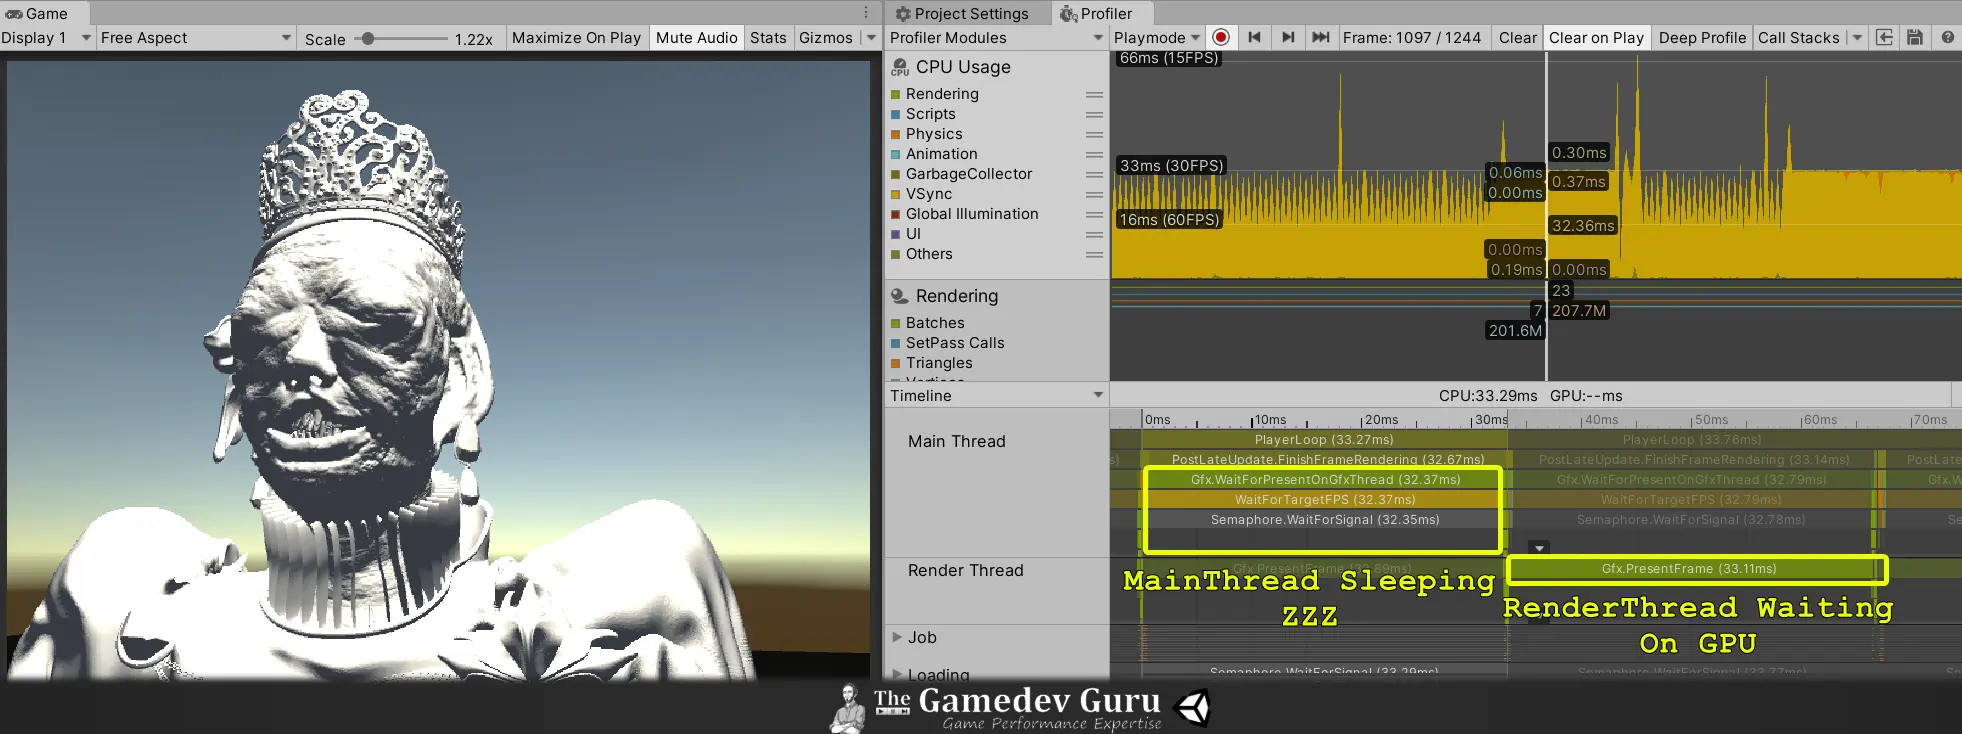The width and height of the screenshot is (1962, 734).
Task: Click the VSync row reorder handle
Action: [x=1094, y=194]
